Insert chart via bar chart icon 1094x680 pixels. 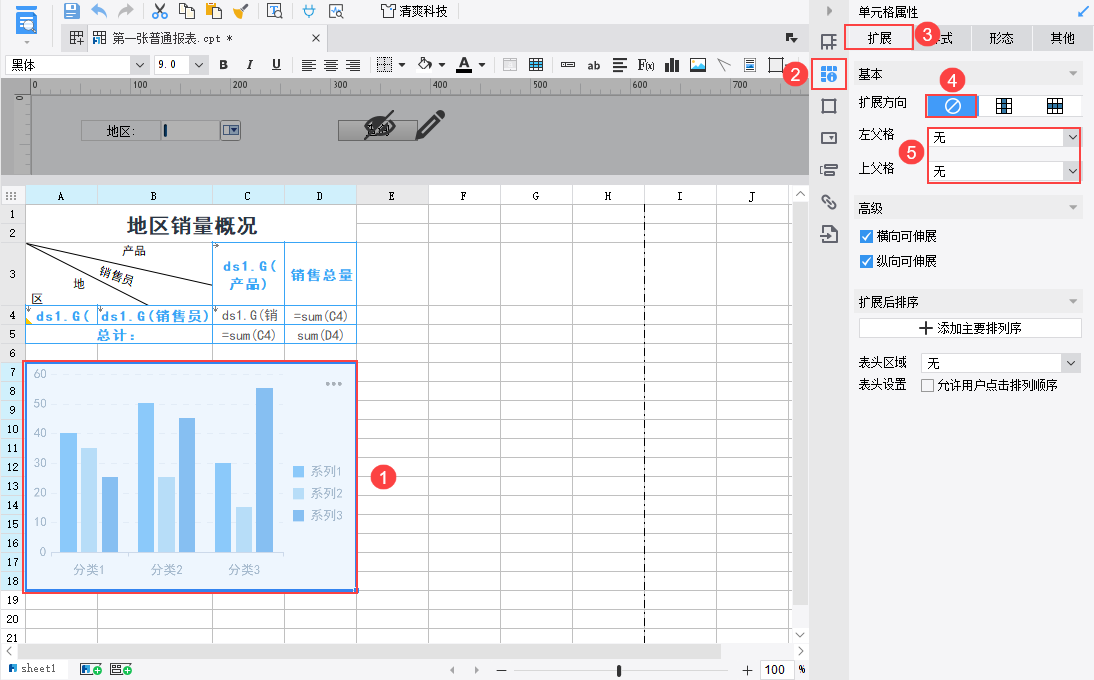[x=672, y=65]
